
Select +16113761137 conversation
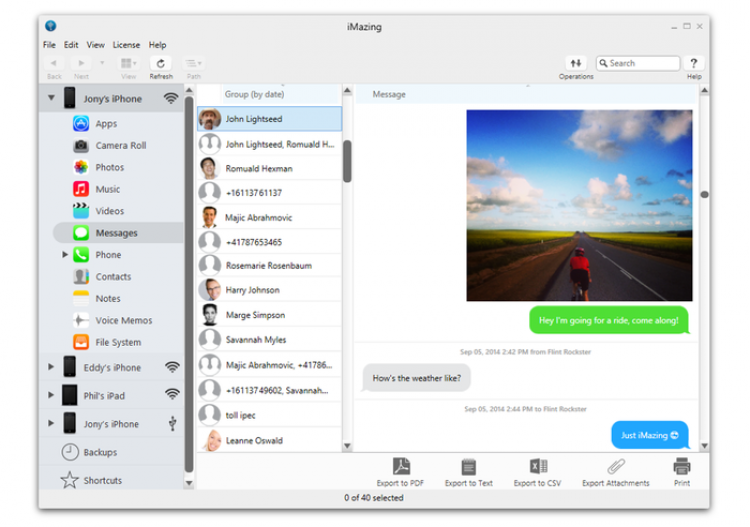coord(270,193)
